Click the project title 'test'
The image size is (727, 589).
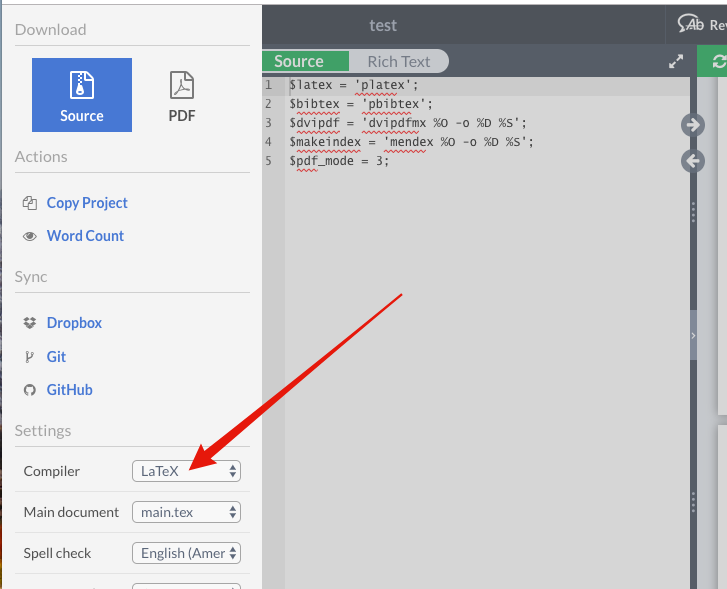383,26
